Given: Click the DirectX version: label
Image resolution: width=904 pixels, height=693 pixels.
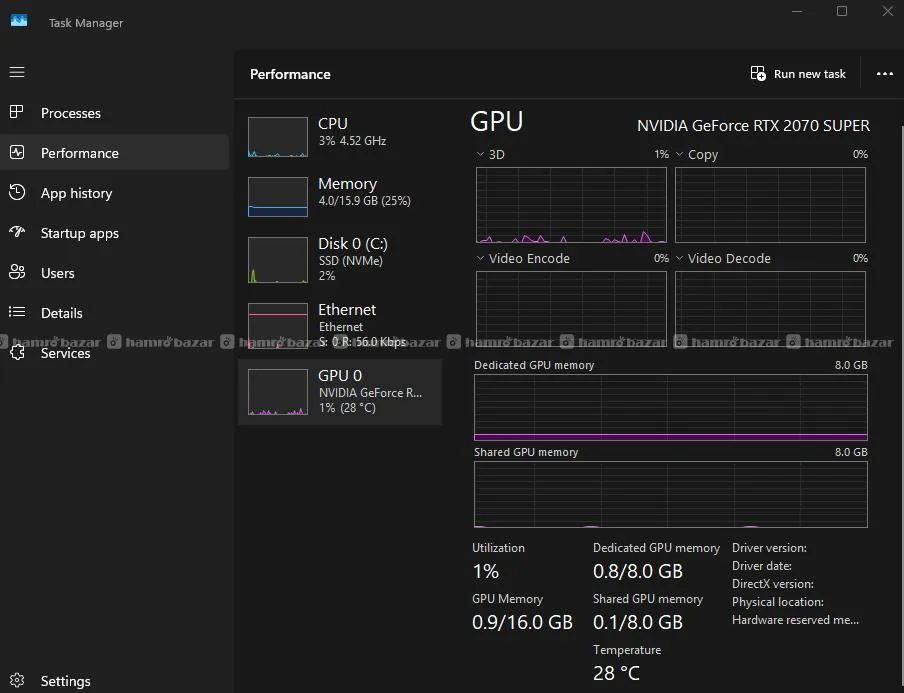Looking at the screenshot, I should click(x=773, y=583).
